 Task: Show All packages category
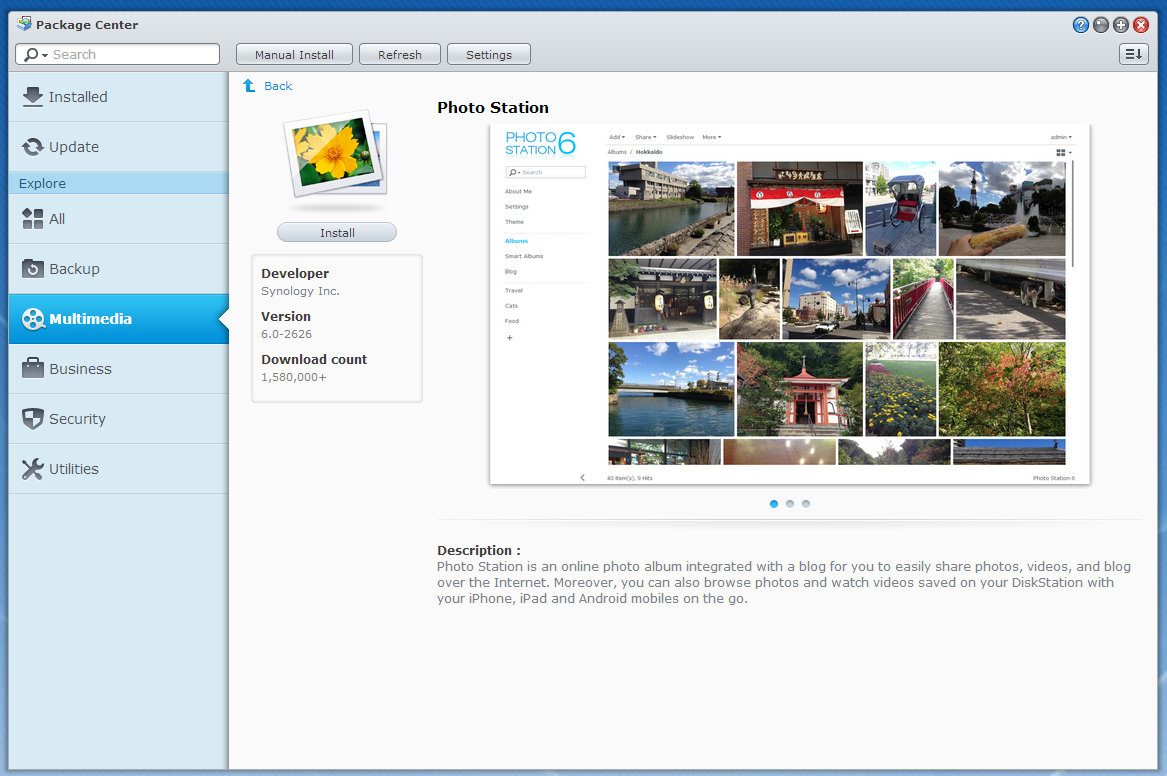(119, 219)
